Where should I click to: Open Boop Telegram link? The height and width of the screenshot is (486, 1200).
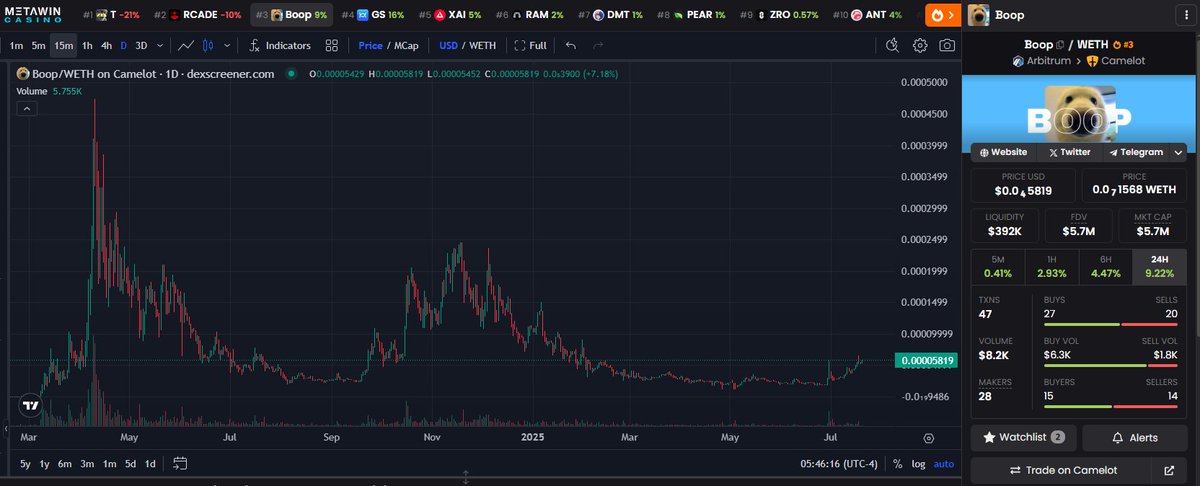point(1135,152)
